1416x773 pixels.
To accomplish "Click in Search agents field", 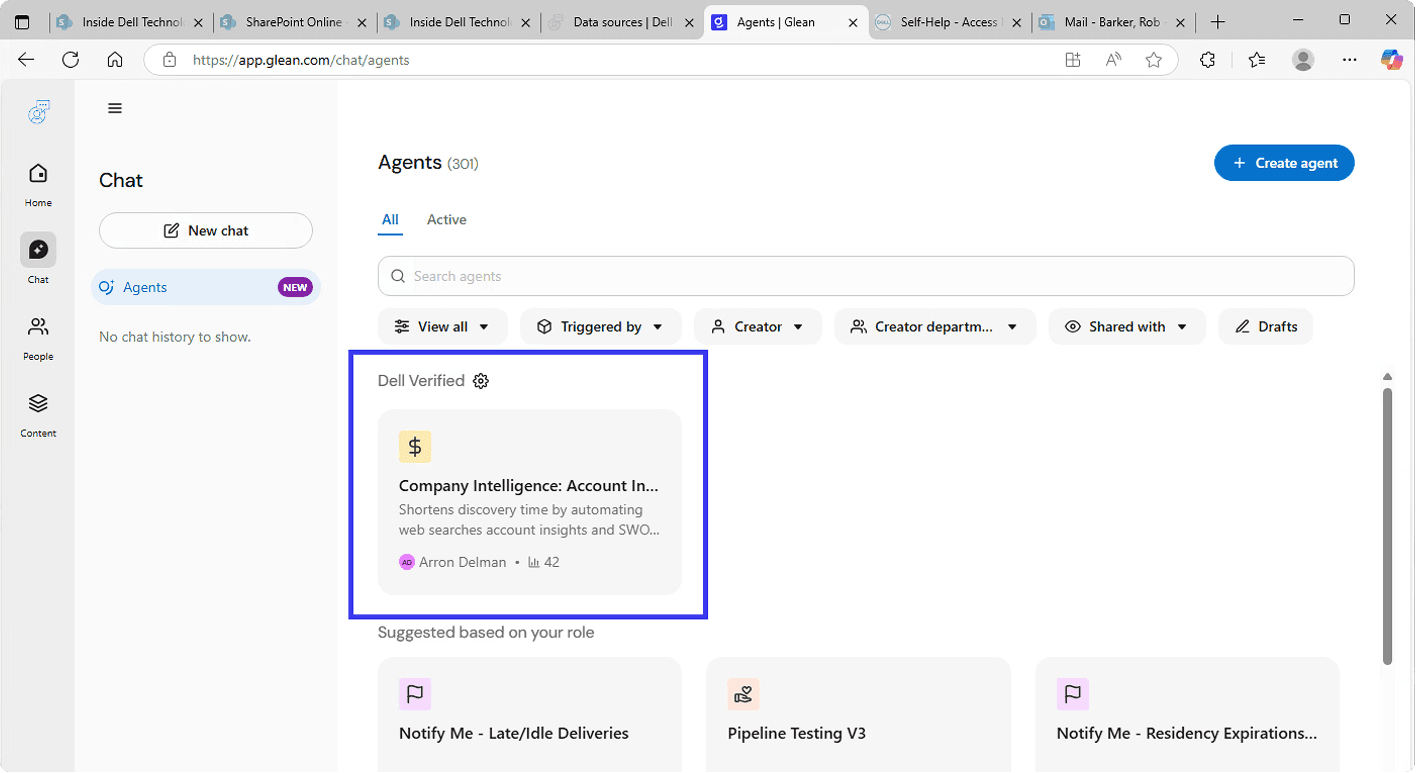I will (866, 276).
